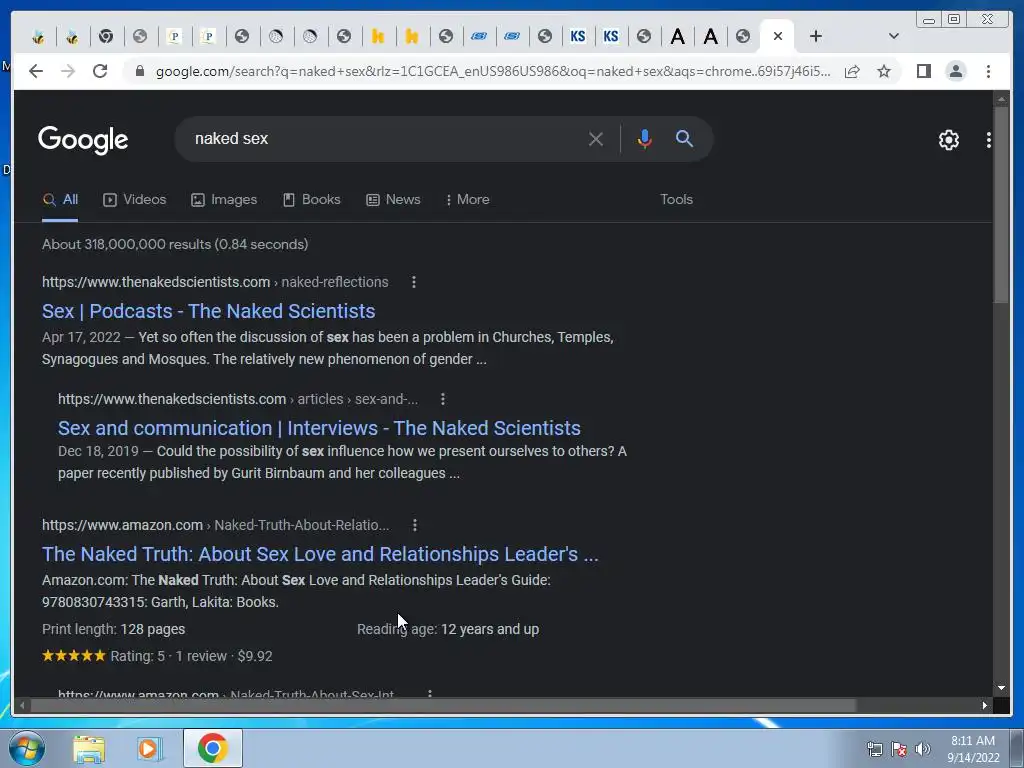Screen dimensions: 1024x768
Task: Open Windows Explorer from the taskbar
Action: pyautogui.click(x=89, y=749)
